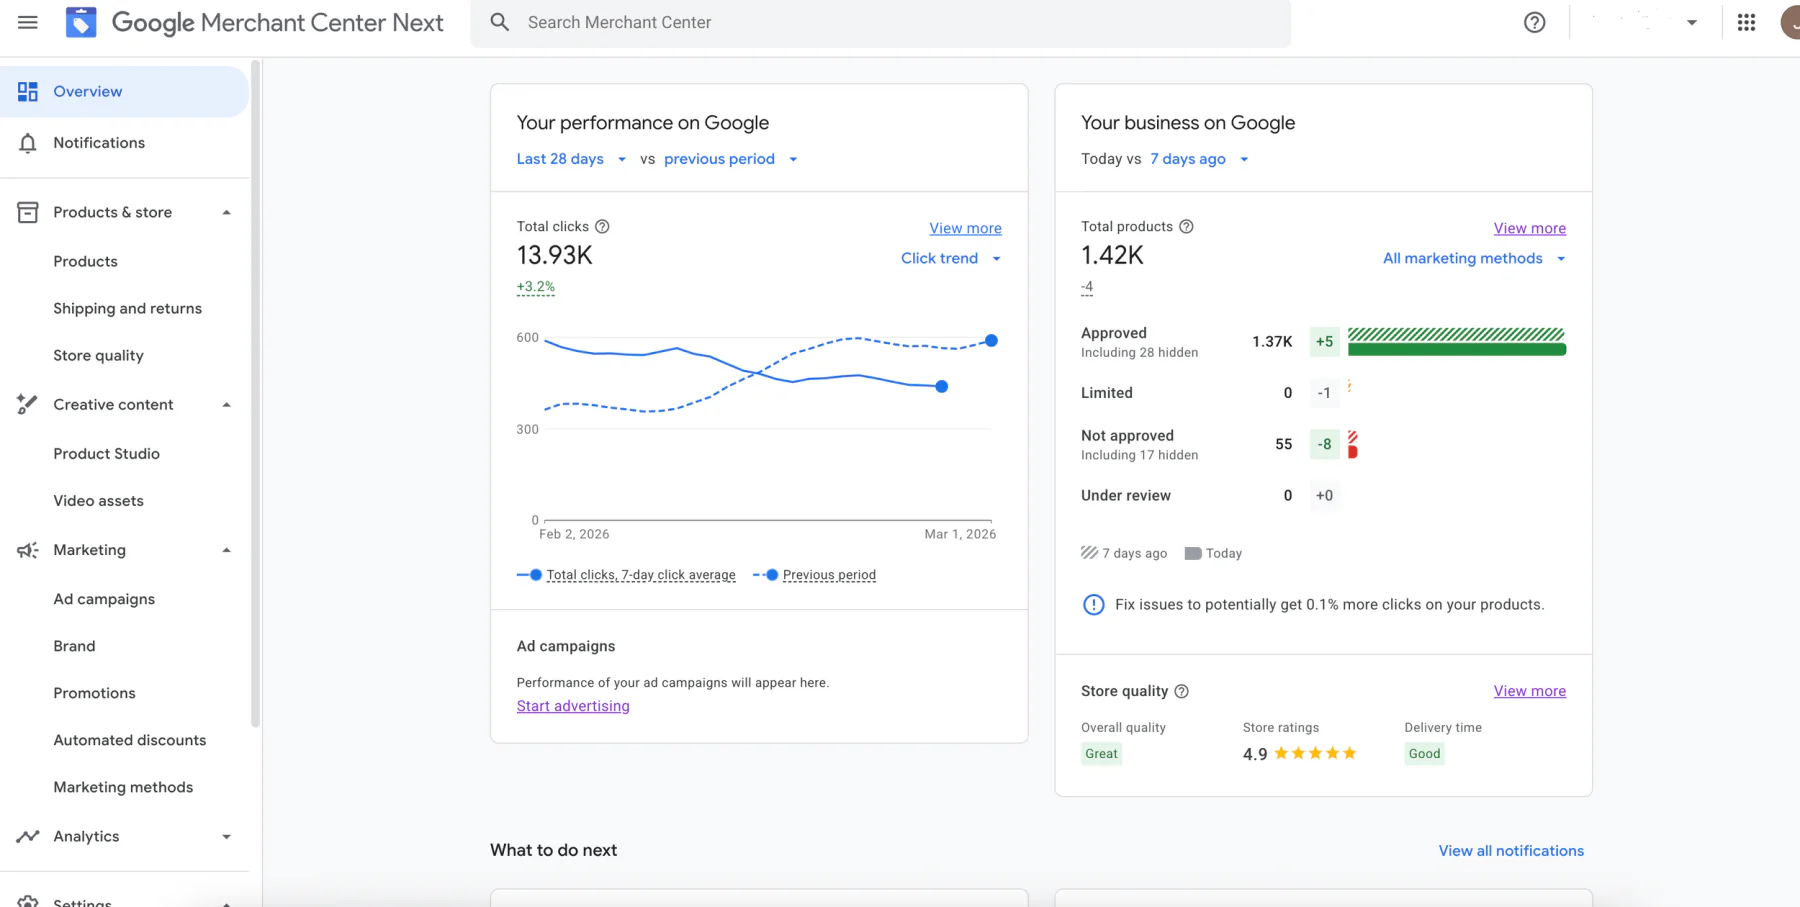The image size is (1800, 907).
Task: Open Ad campaigns in sidebar
Action: click(x=104, y=599)
